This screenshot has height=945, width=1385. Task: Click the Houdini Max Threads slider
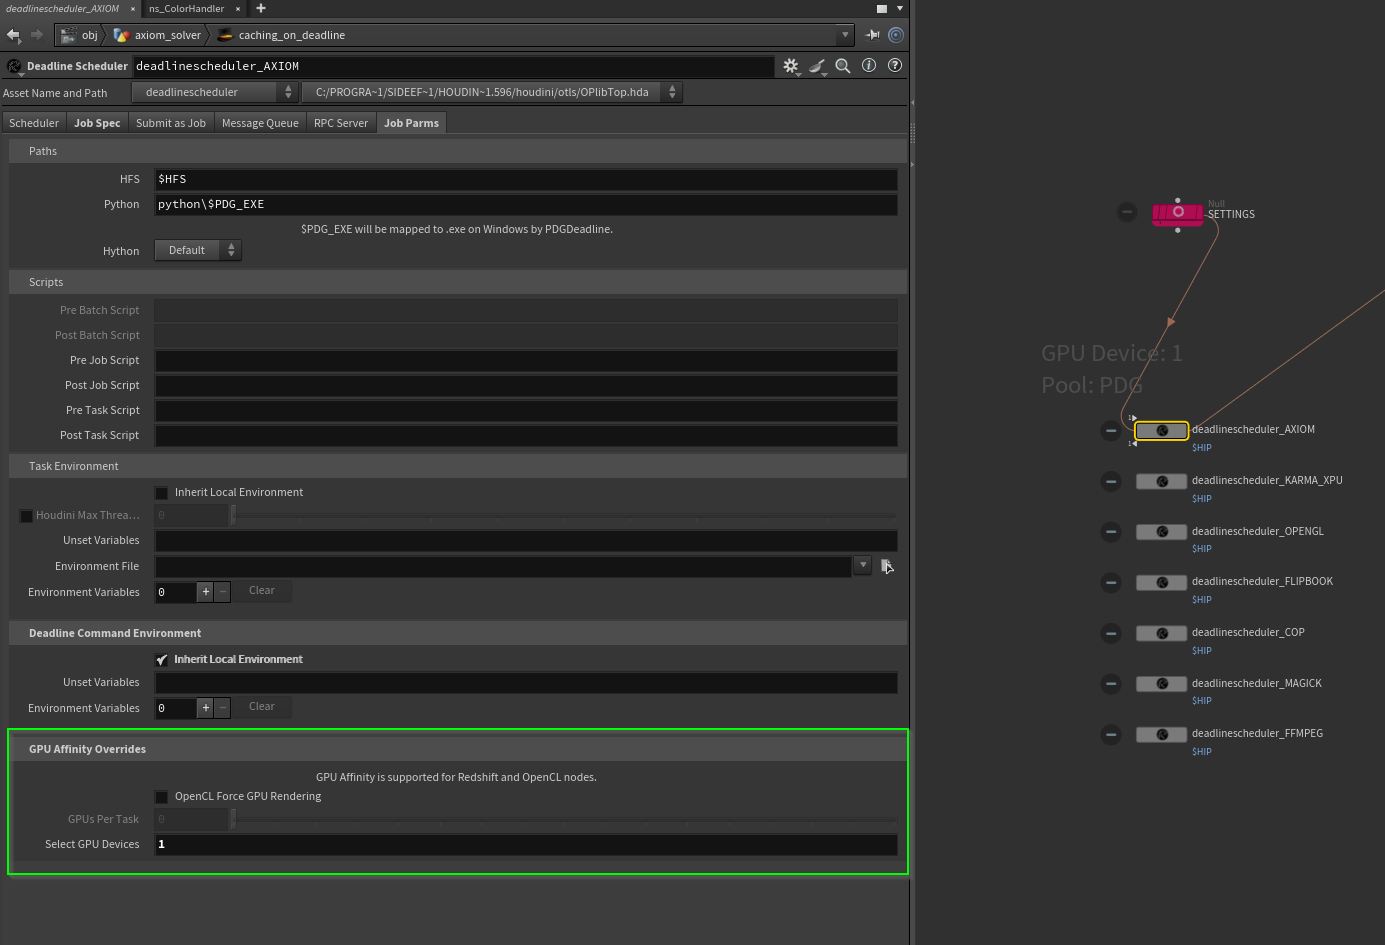click(x=564, y=516)
